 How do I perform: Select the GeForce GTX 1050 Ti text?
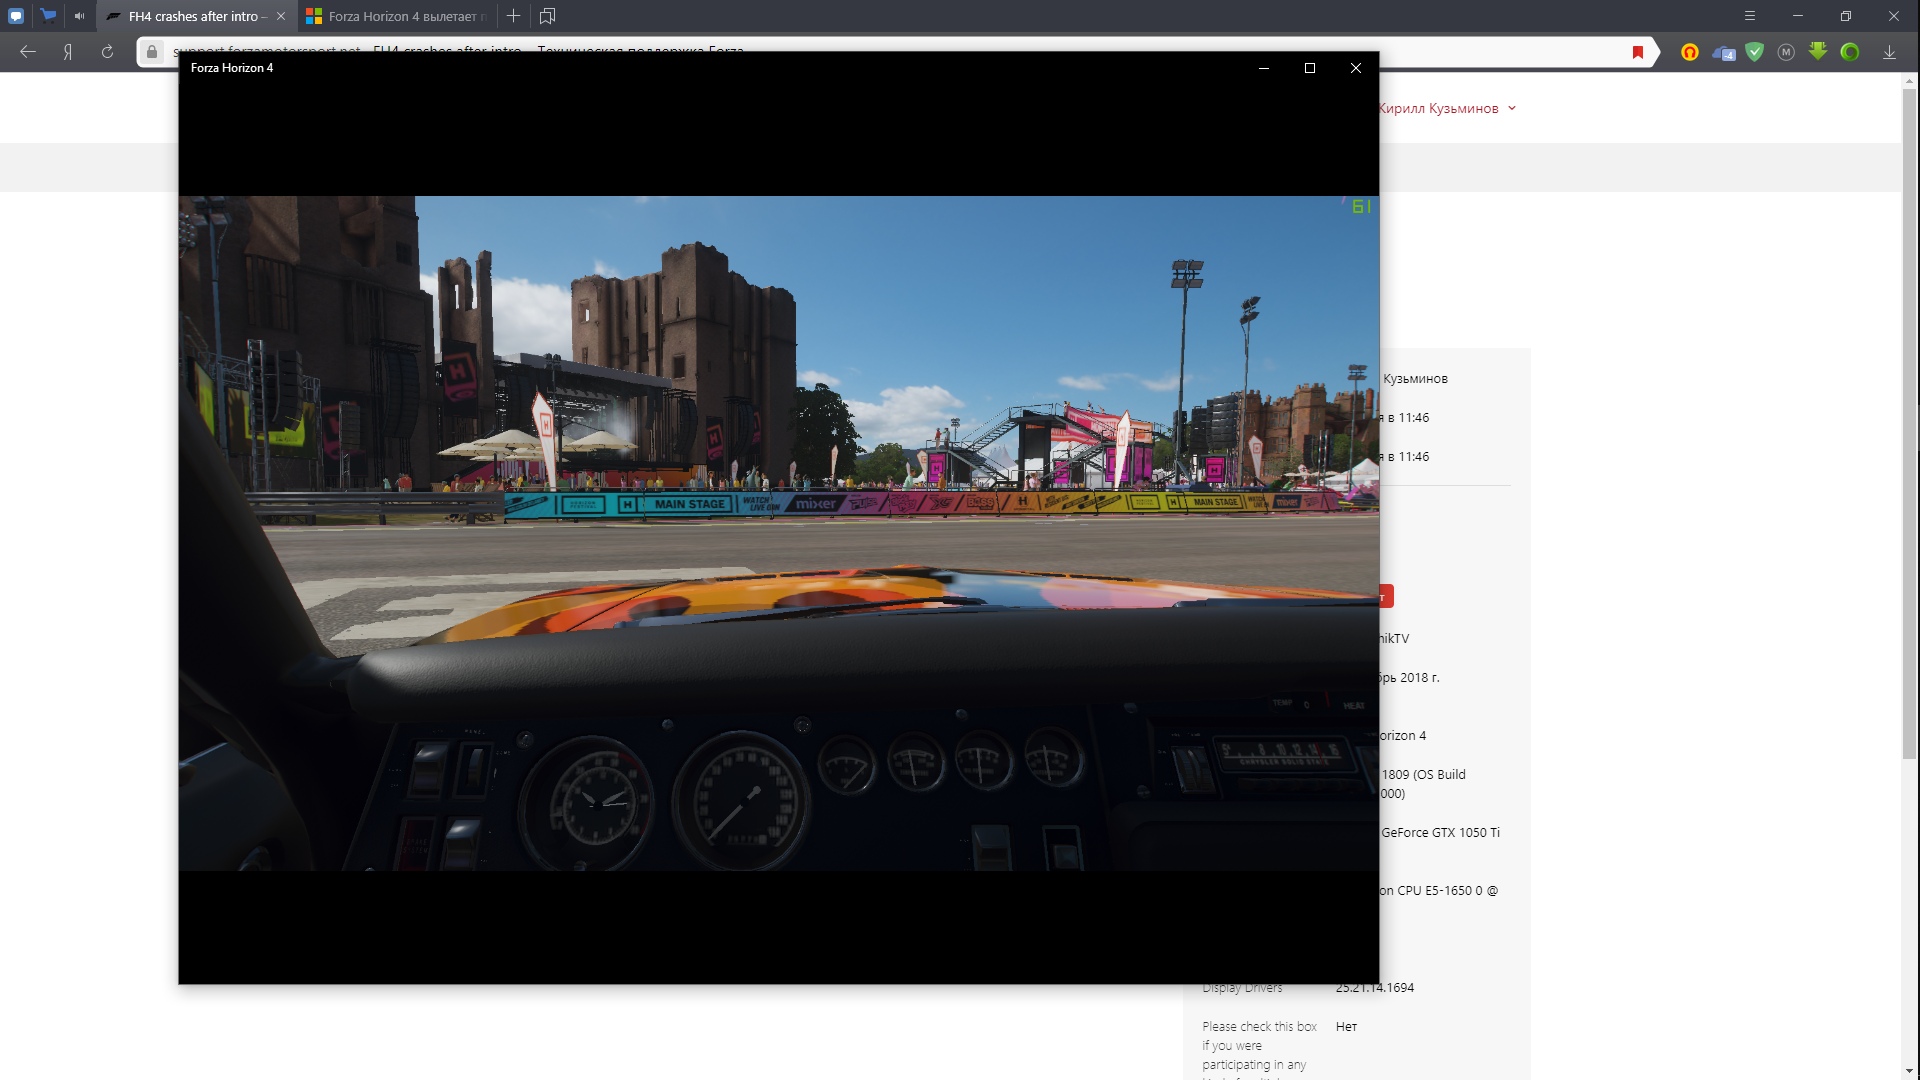click(1440, 832)
